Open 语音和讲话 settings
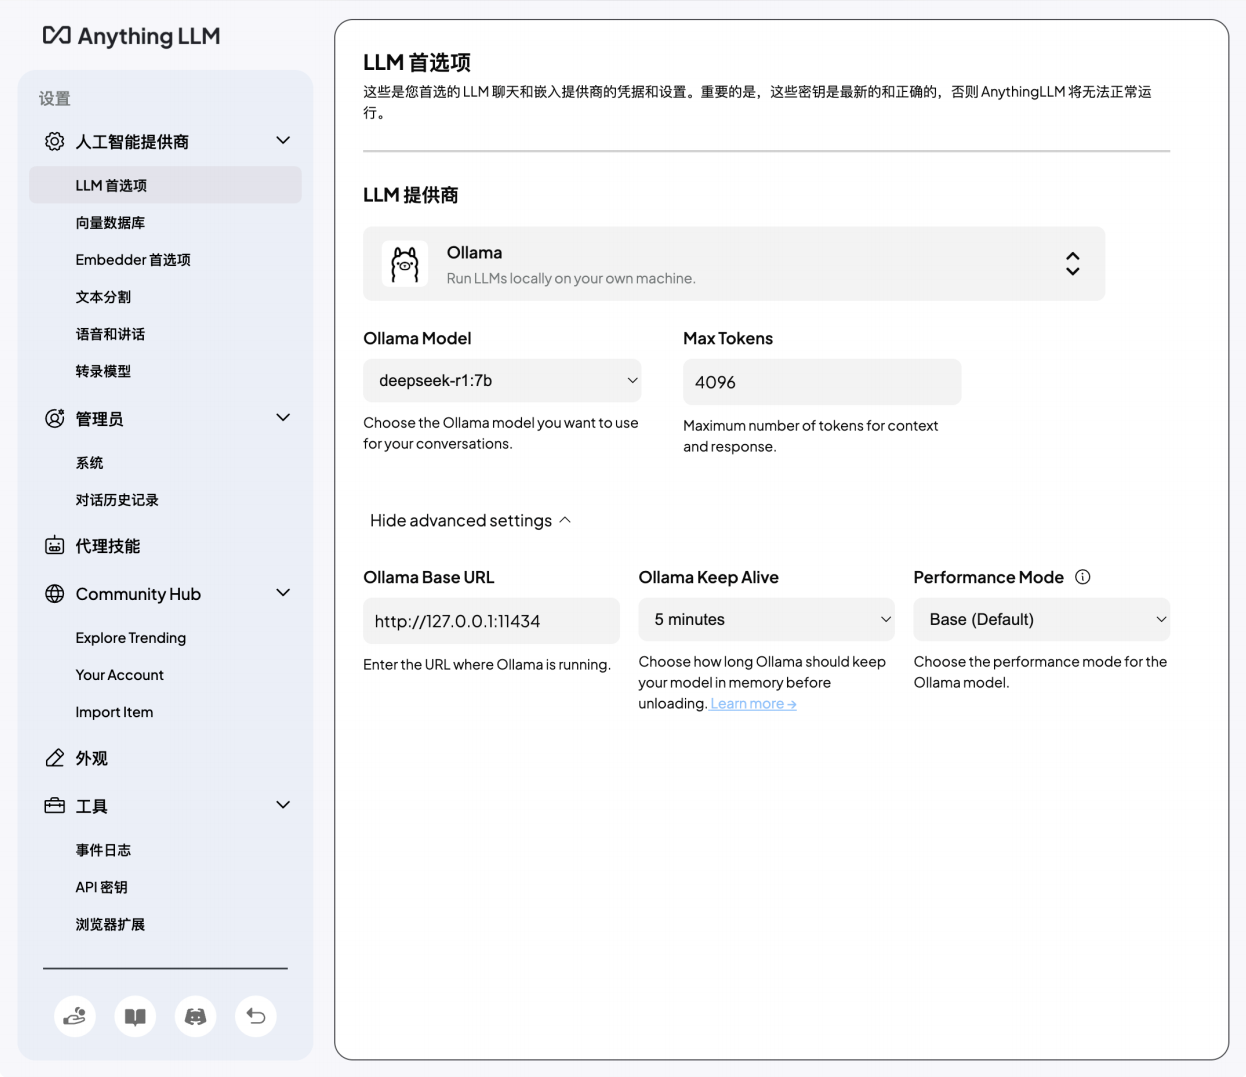This screenshot has height=1077, width=1246. [110, 334]
